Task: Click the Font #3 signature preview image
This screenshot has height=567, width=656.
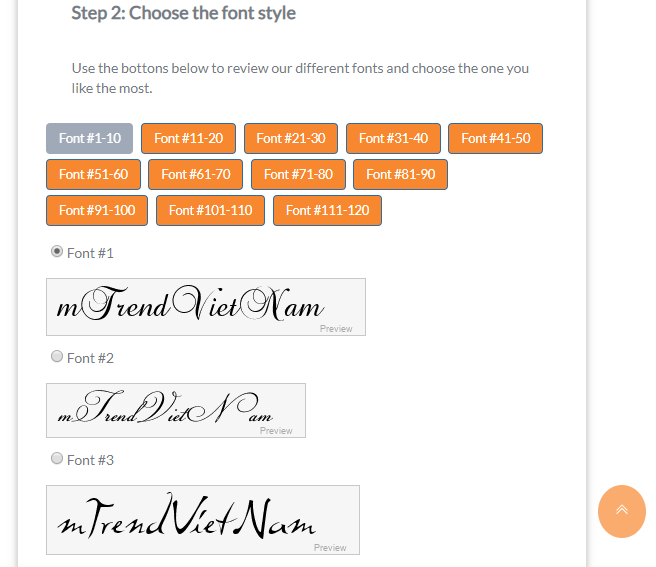Action: click(202, 520)
